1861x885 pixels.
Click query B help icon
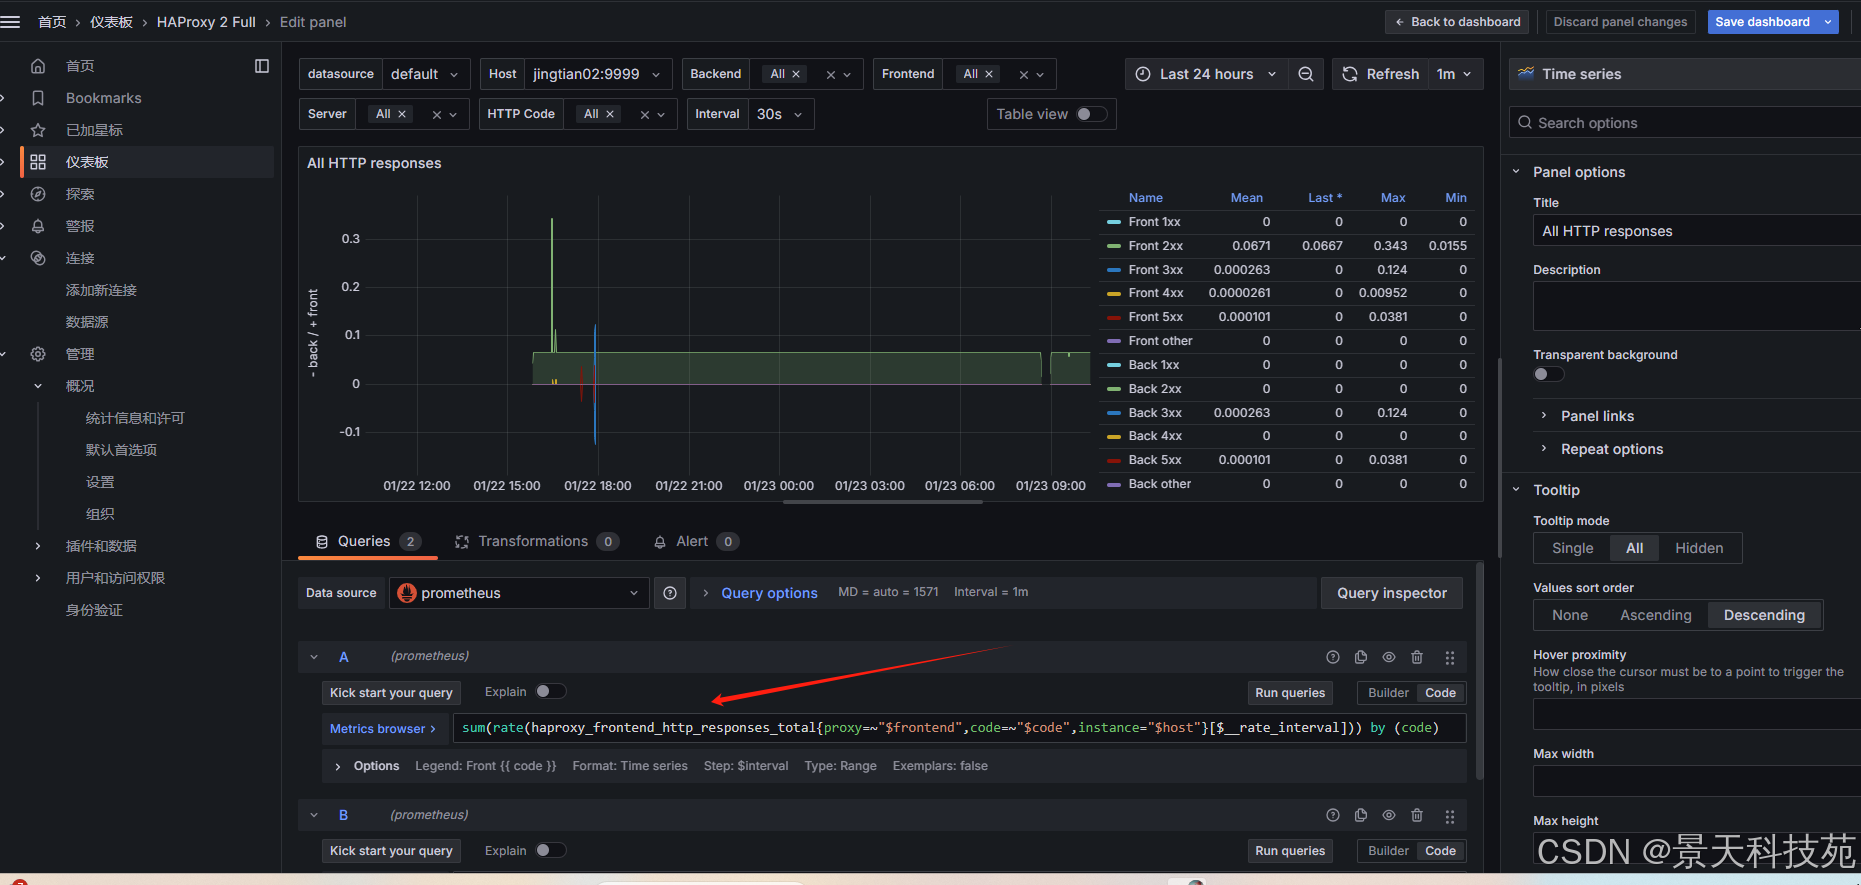[1333, 816]
